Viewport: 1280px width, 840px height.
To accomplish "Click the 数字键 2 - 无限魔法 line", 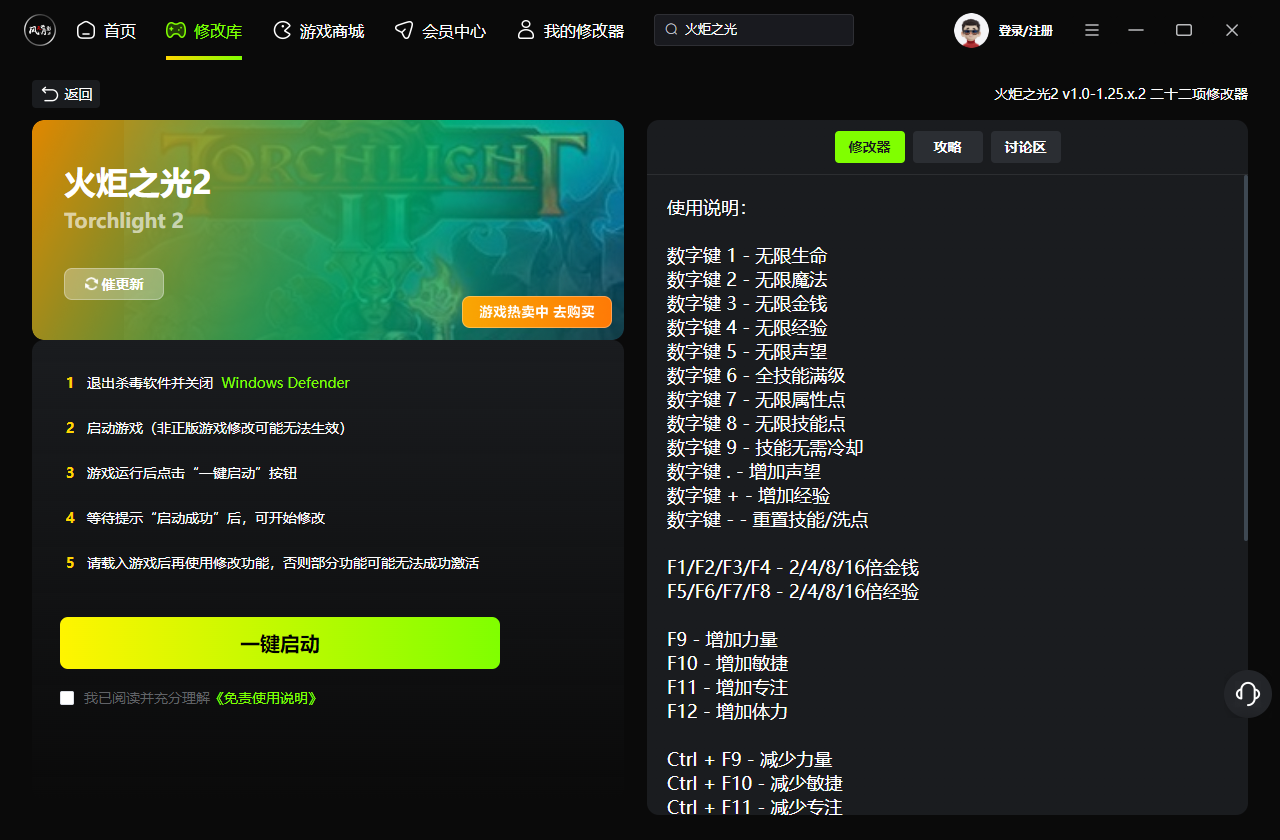I will click(747, 280).
